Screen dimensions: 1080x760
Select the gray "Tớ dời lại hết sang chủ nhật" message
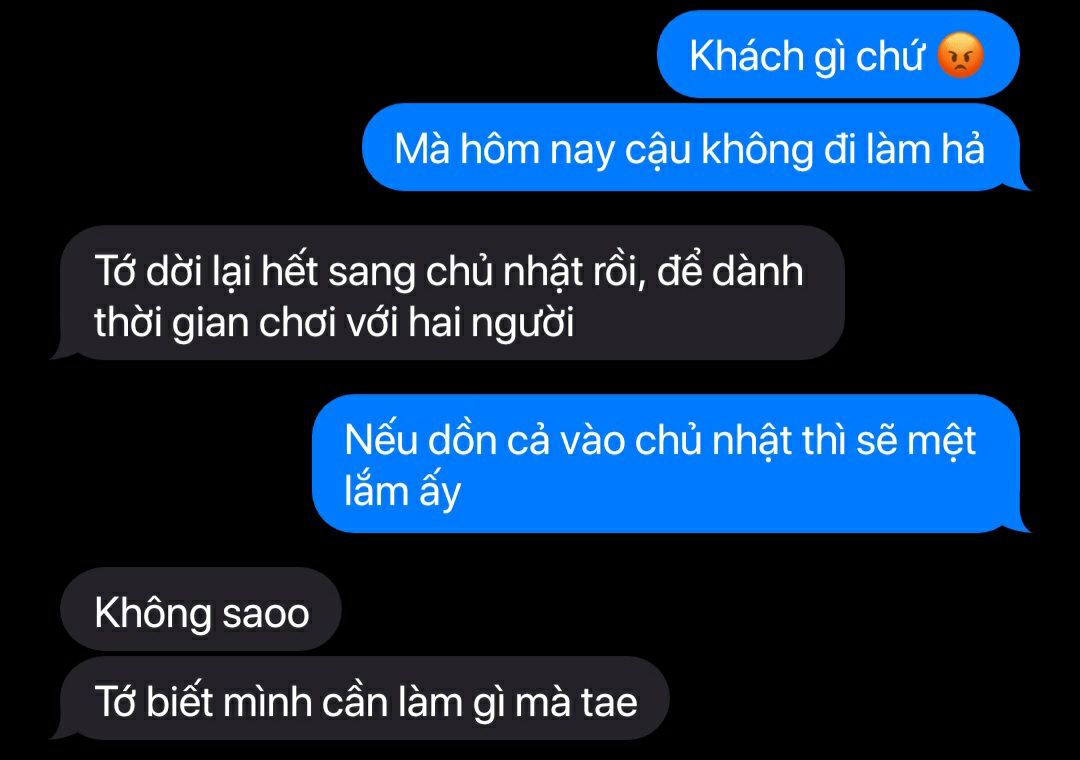click(x=448, y=294)
